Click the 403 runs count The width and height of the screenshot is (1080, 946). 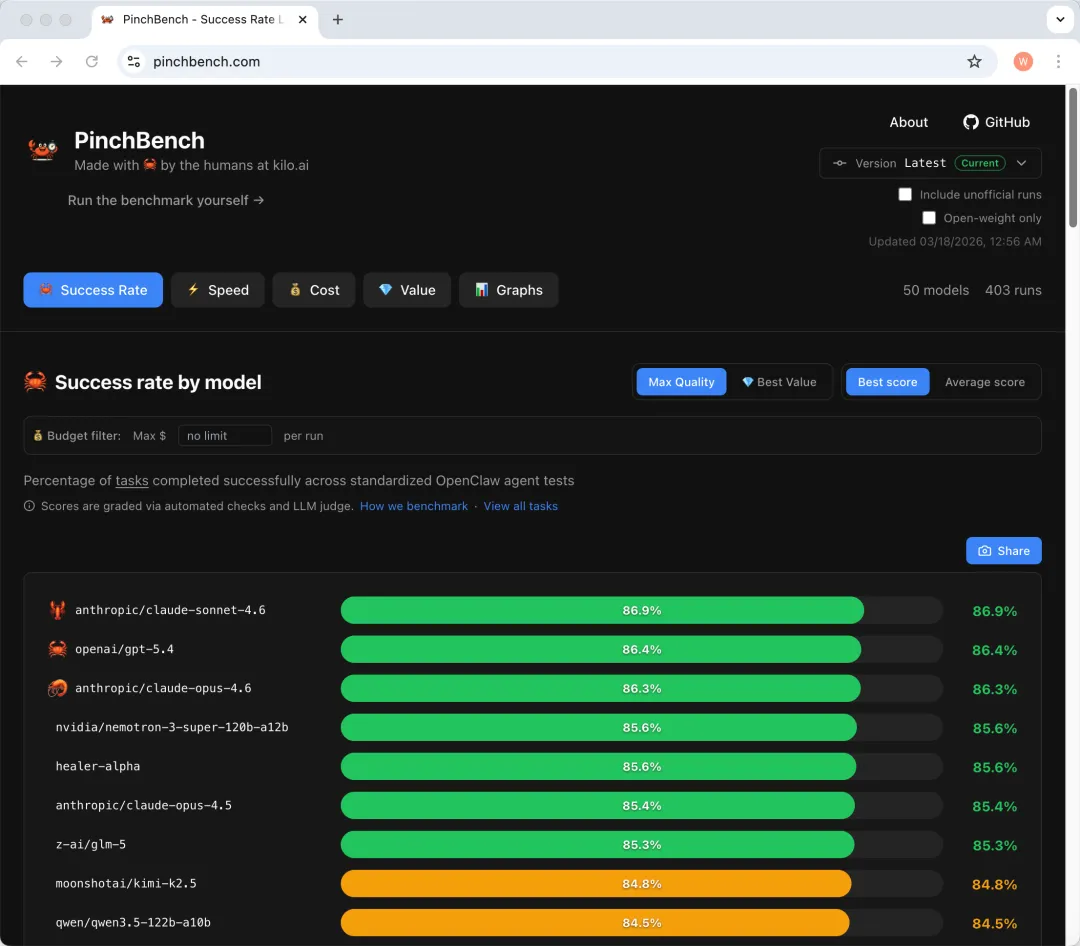point(1012,290)
